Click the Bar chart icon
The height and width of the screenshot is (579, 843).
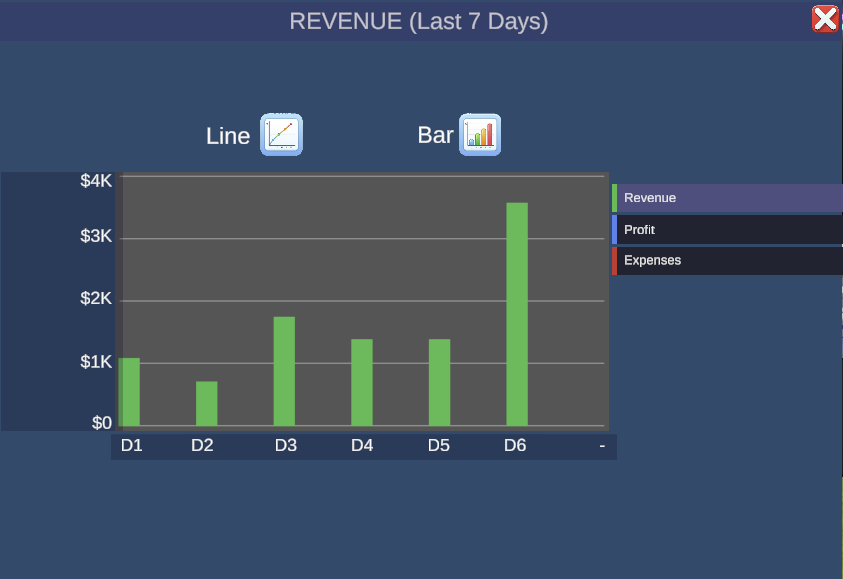pyautogui.click(x=480, y=135)
